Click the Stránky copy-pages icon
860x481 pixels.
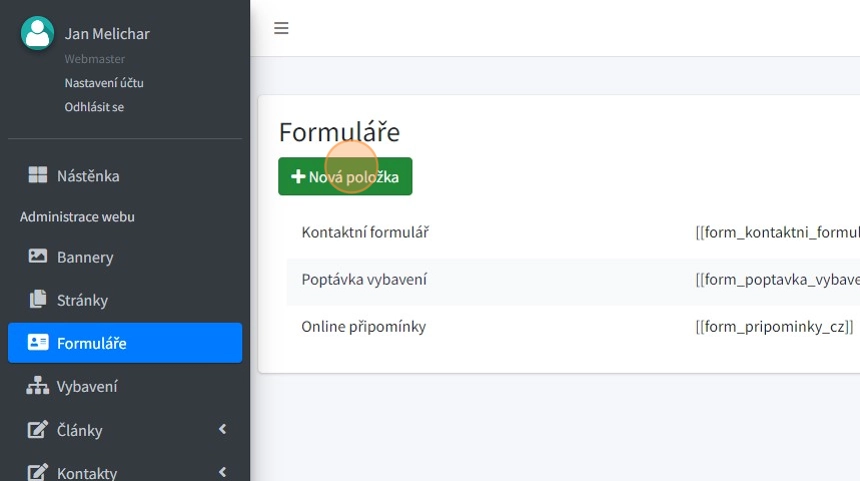point(38,300)
